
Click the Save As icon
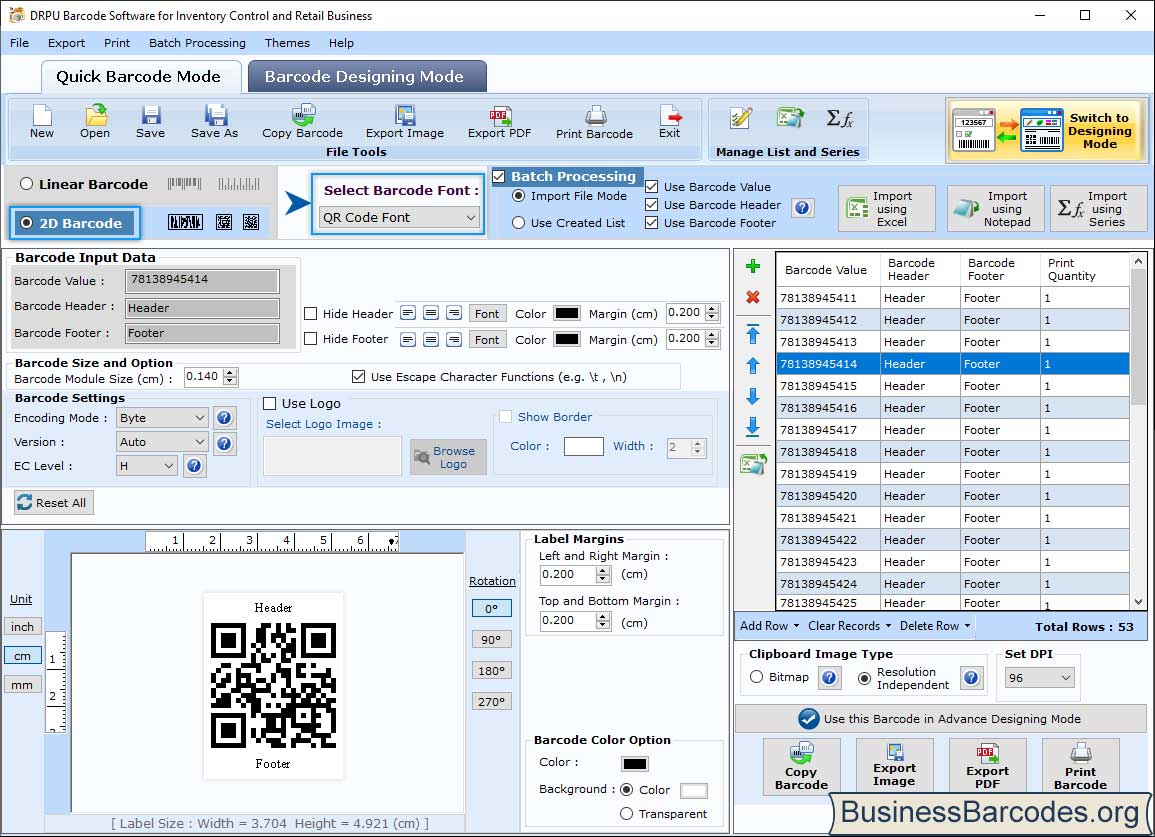[214, 122]
